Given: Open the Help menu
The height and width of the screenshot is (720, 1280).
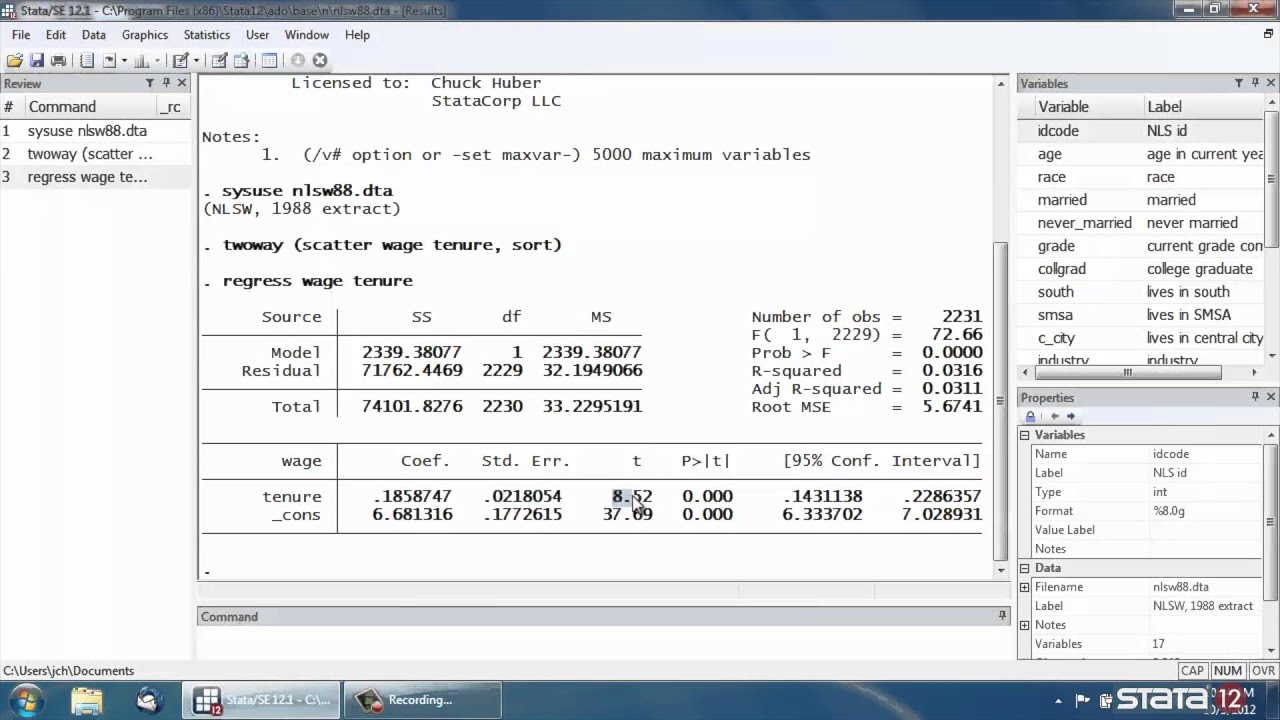Looking at the screenshot, I should 357,34.
